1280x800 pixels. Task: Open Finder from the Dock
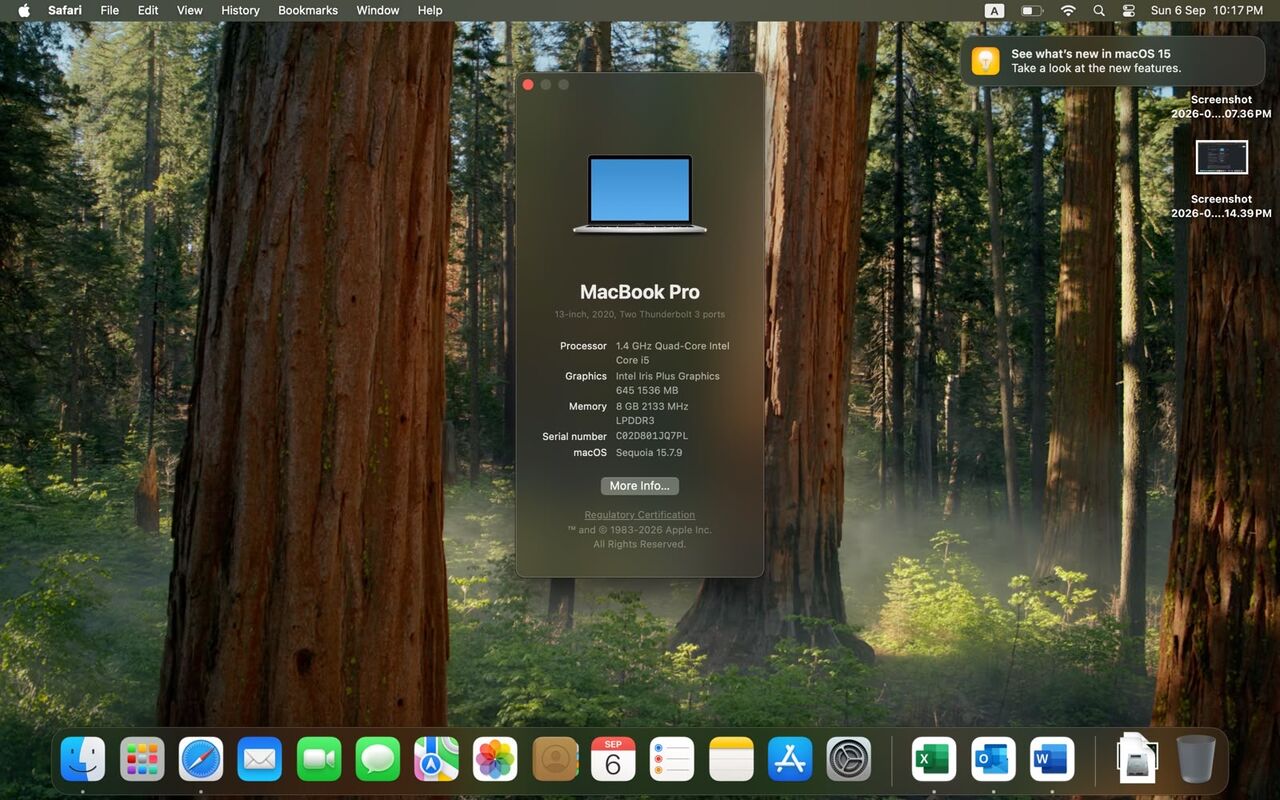coord(83,759)
